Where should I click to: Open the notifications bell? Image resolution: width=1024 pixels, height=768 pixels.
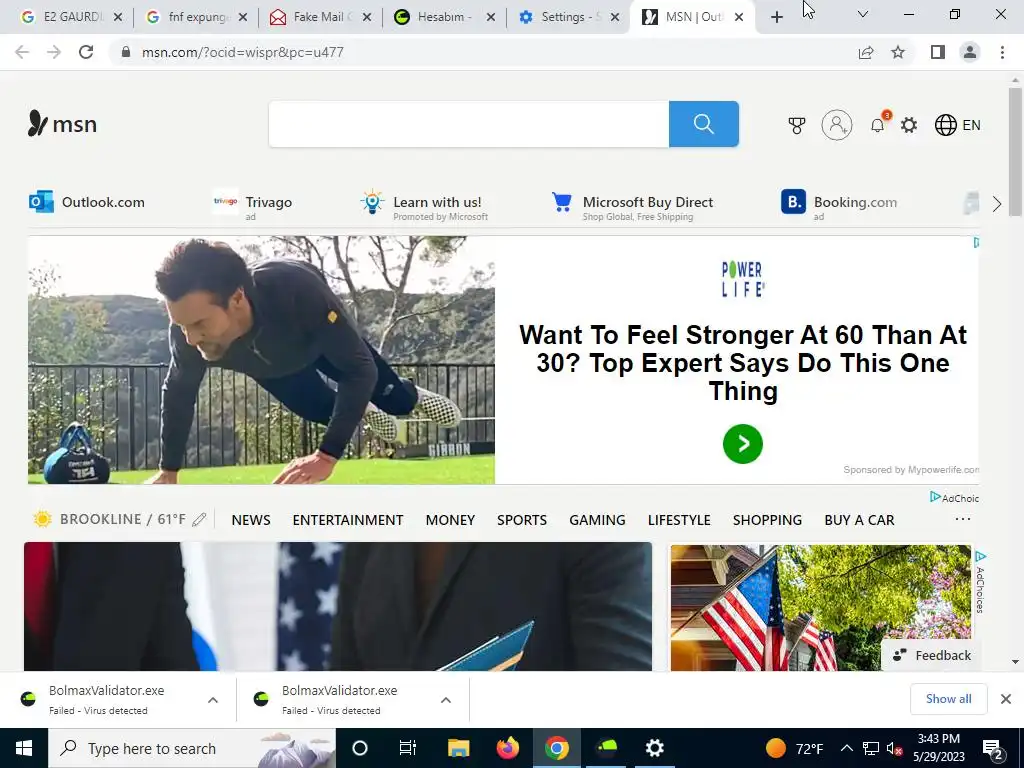(x=878, y=124)
